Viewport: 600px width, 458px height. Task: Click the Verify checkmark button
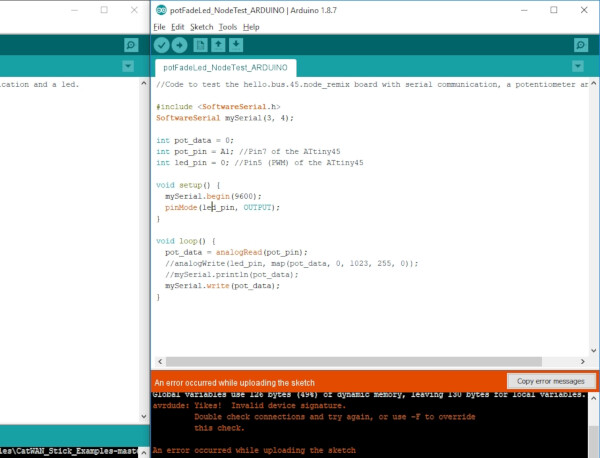(161, 45)
